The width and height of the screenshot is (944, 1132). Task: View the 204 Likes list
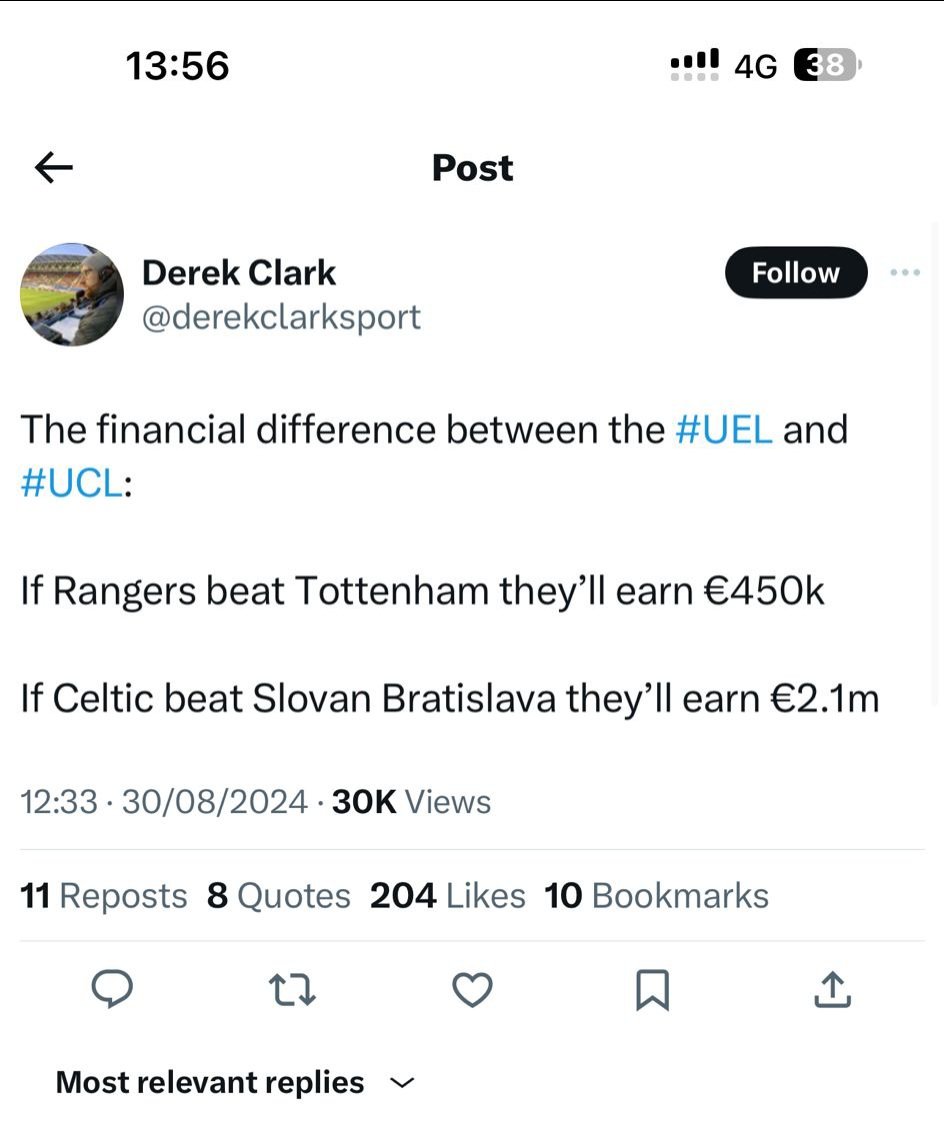[447, 896]
